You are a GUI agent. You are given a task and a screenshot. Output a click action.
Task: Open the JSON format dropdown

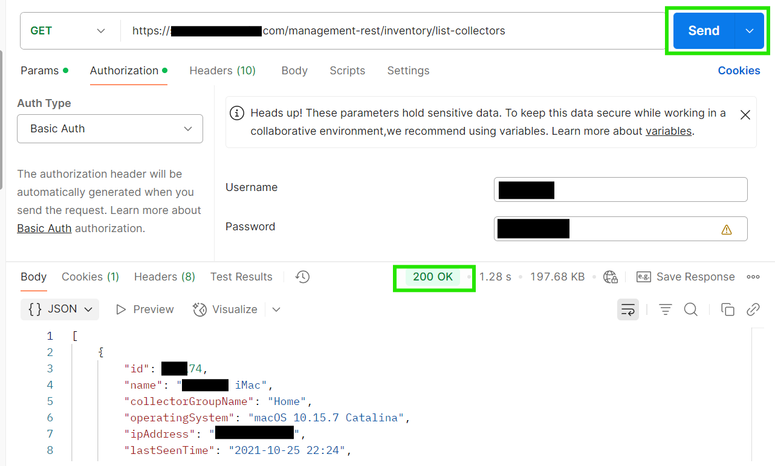pyautogui.click(x=62, y=310)
